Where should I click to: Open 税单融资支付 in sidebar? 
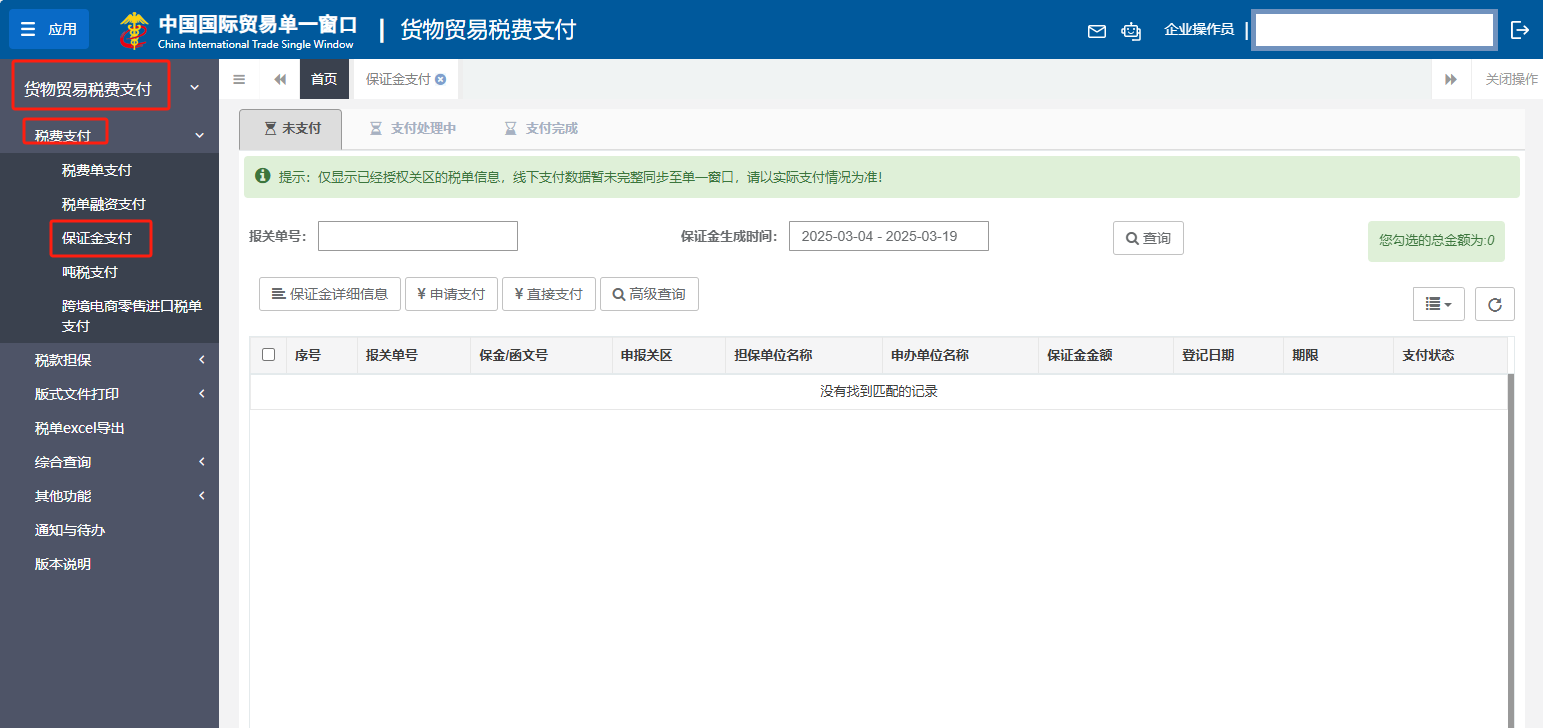(103, 204)
